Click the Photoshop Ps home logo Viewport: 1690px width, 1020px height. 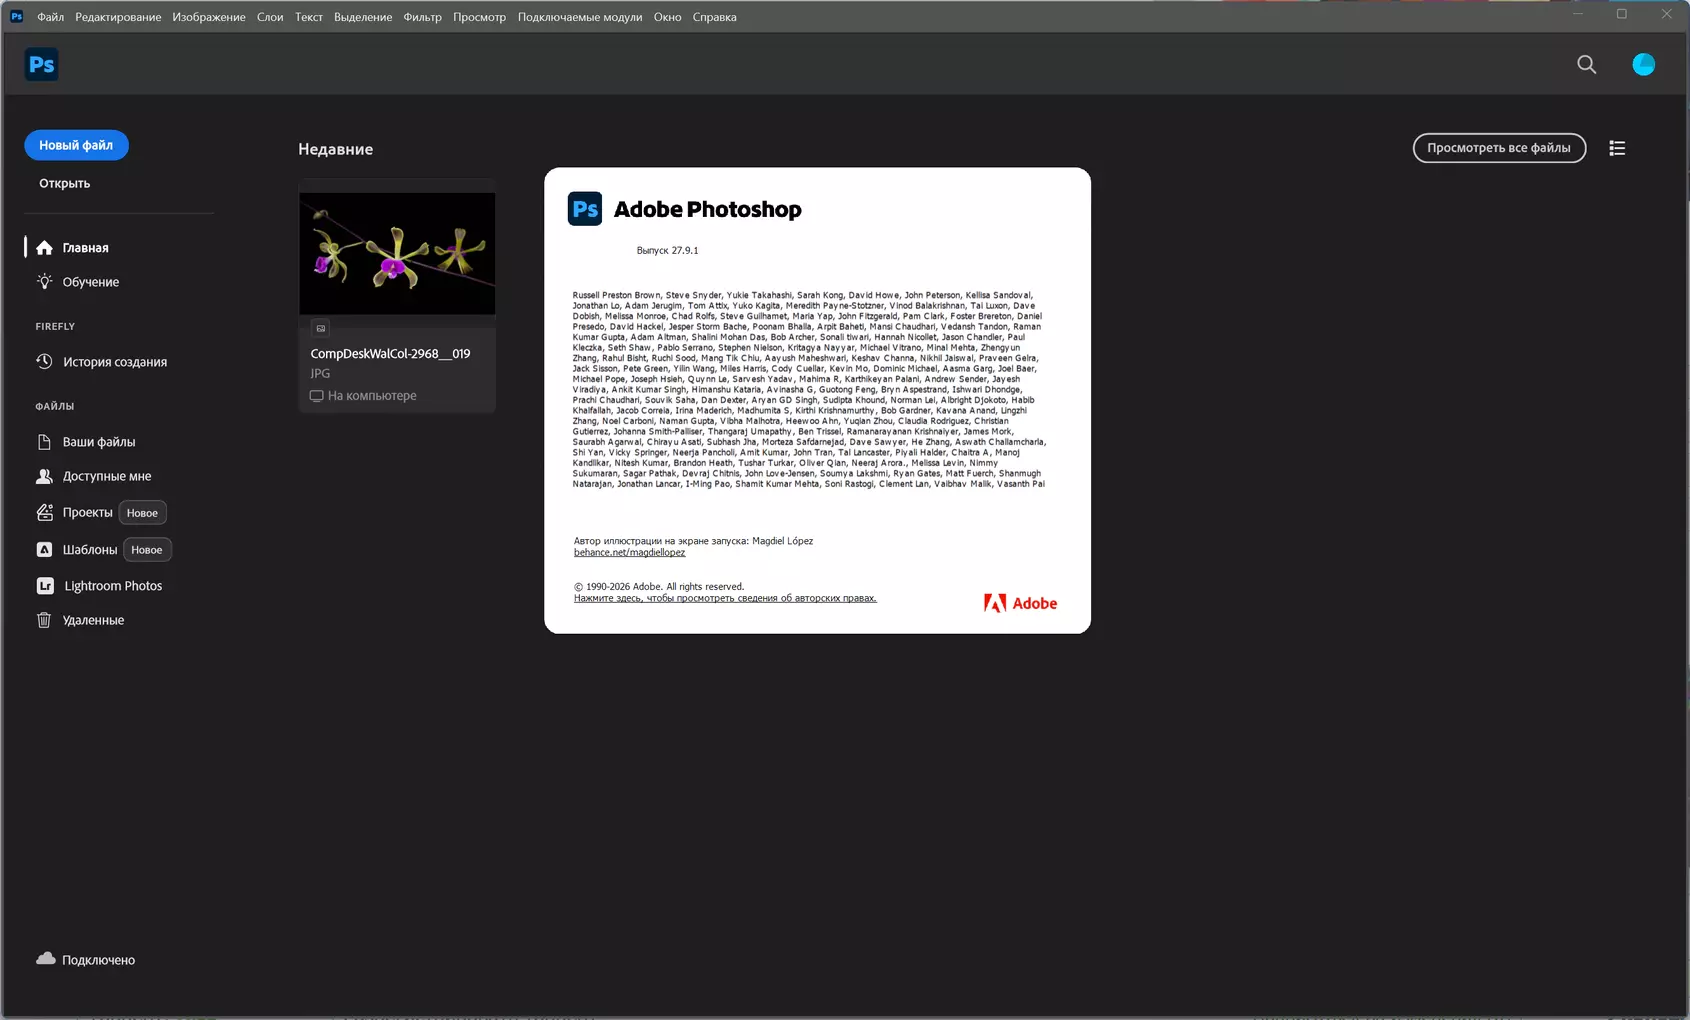(41, 64)
